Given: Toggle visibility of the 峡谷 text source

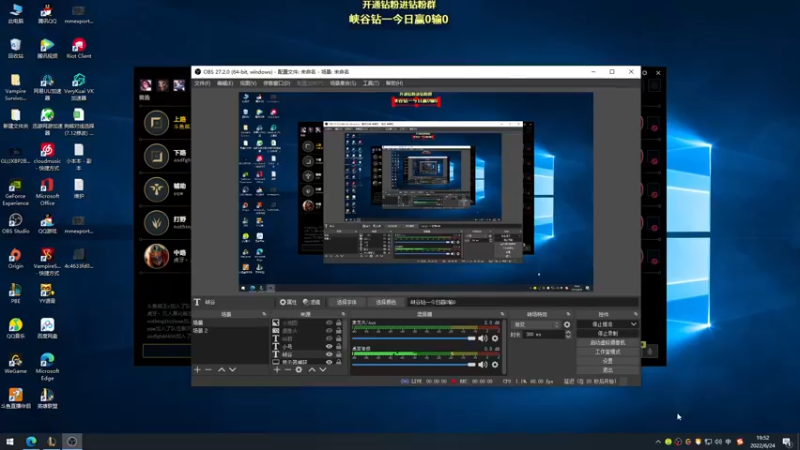Looking at the screenshot, I should pos(329,354).
